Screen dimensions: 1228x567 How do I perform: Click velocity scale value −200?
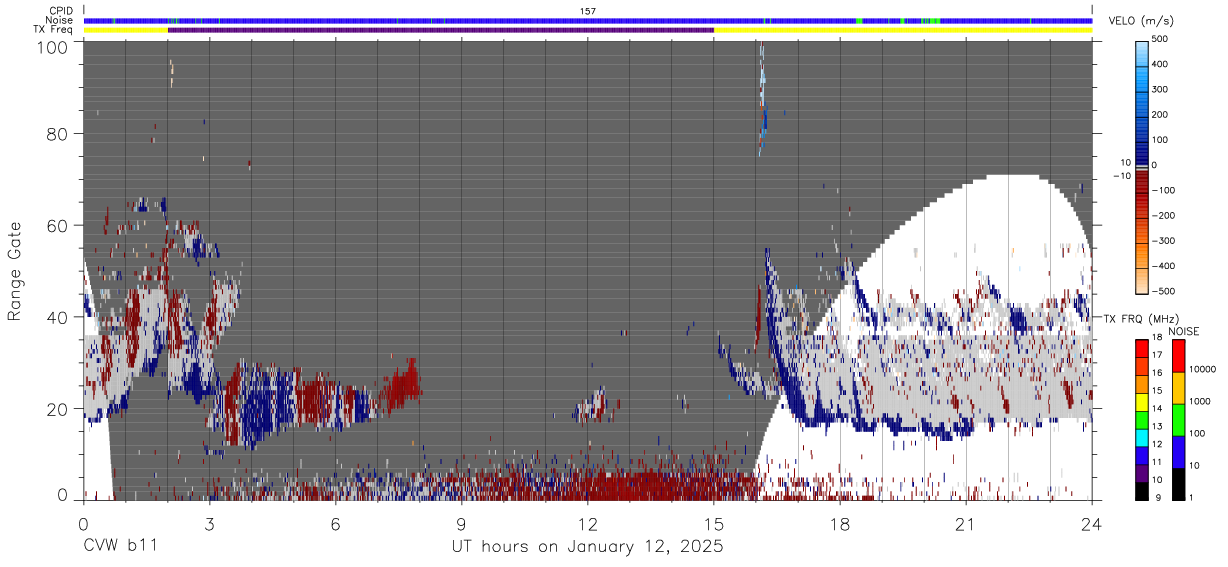coord(1163,215)
